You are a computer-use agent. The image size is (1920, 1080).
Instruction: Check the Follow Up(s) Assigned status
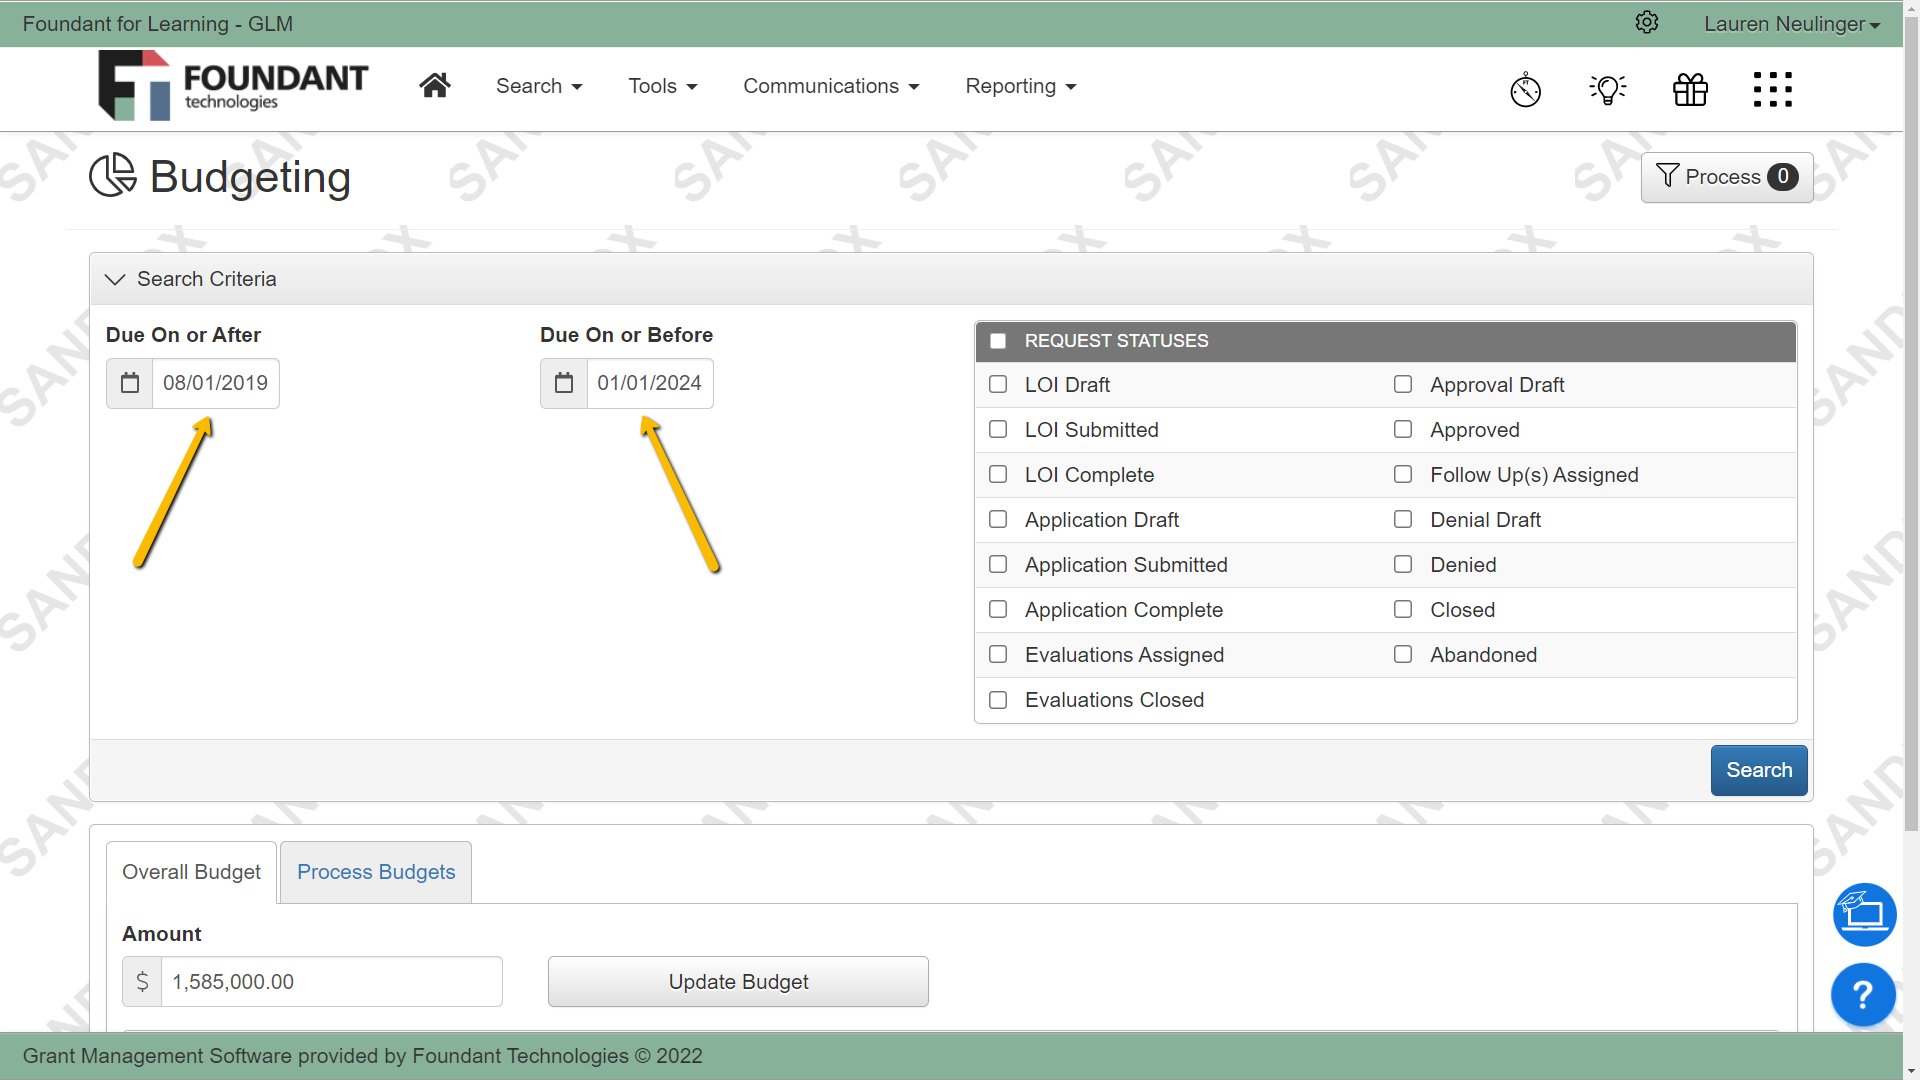[x=1403, y=474]
